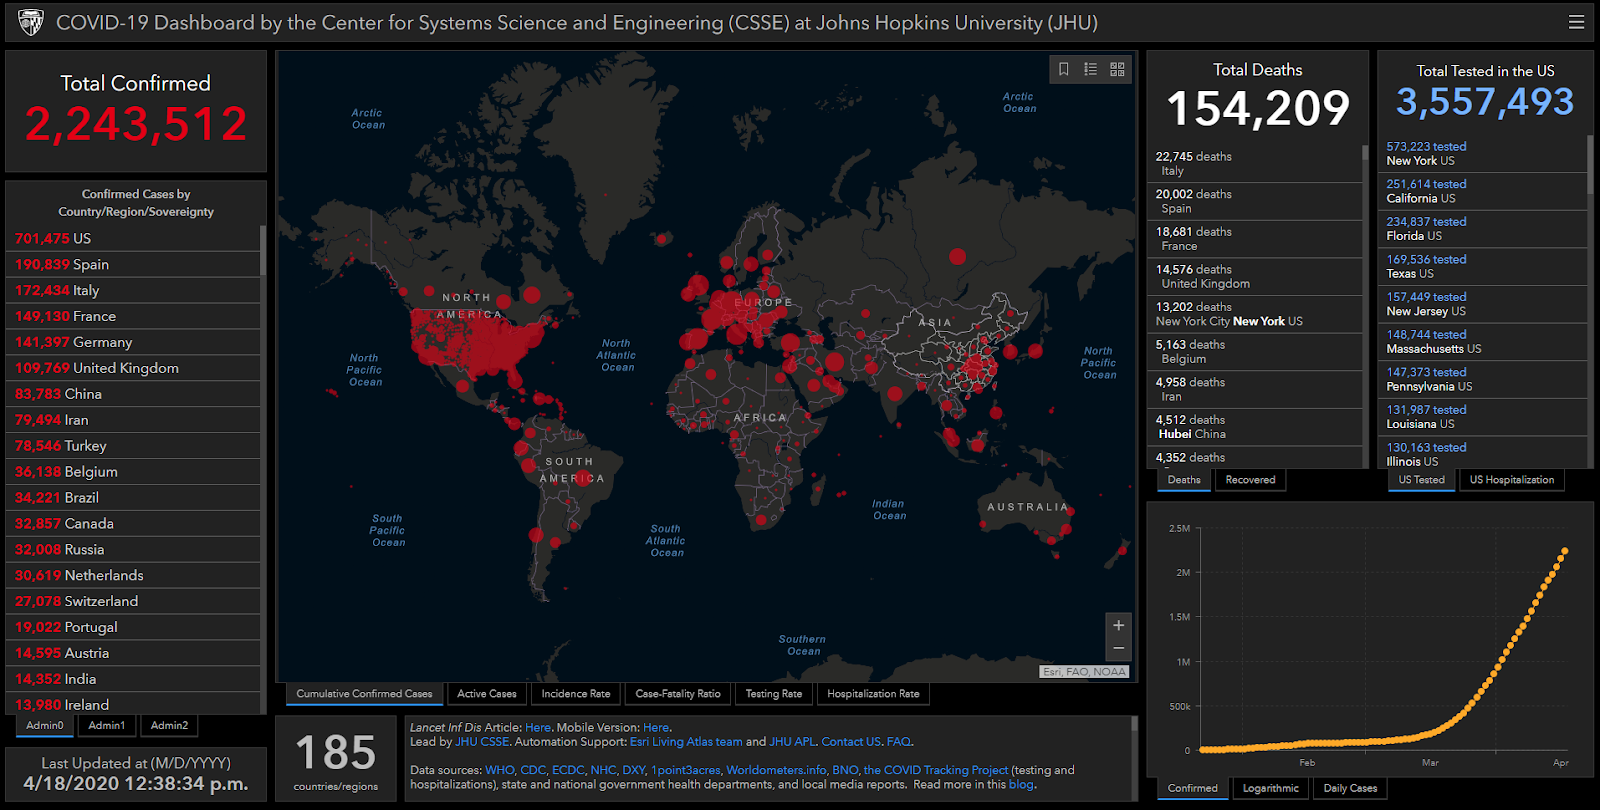
Task: Select the '20,002 deaths Spain' entry
Action: tap(1256, 202)
